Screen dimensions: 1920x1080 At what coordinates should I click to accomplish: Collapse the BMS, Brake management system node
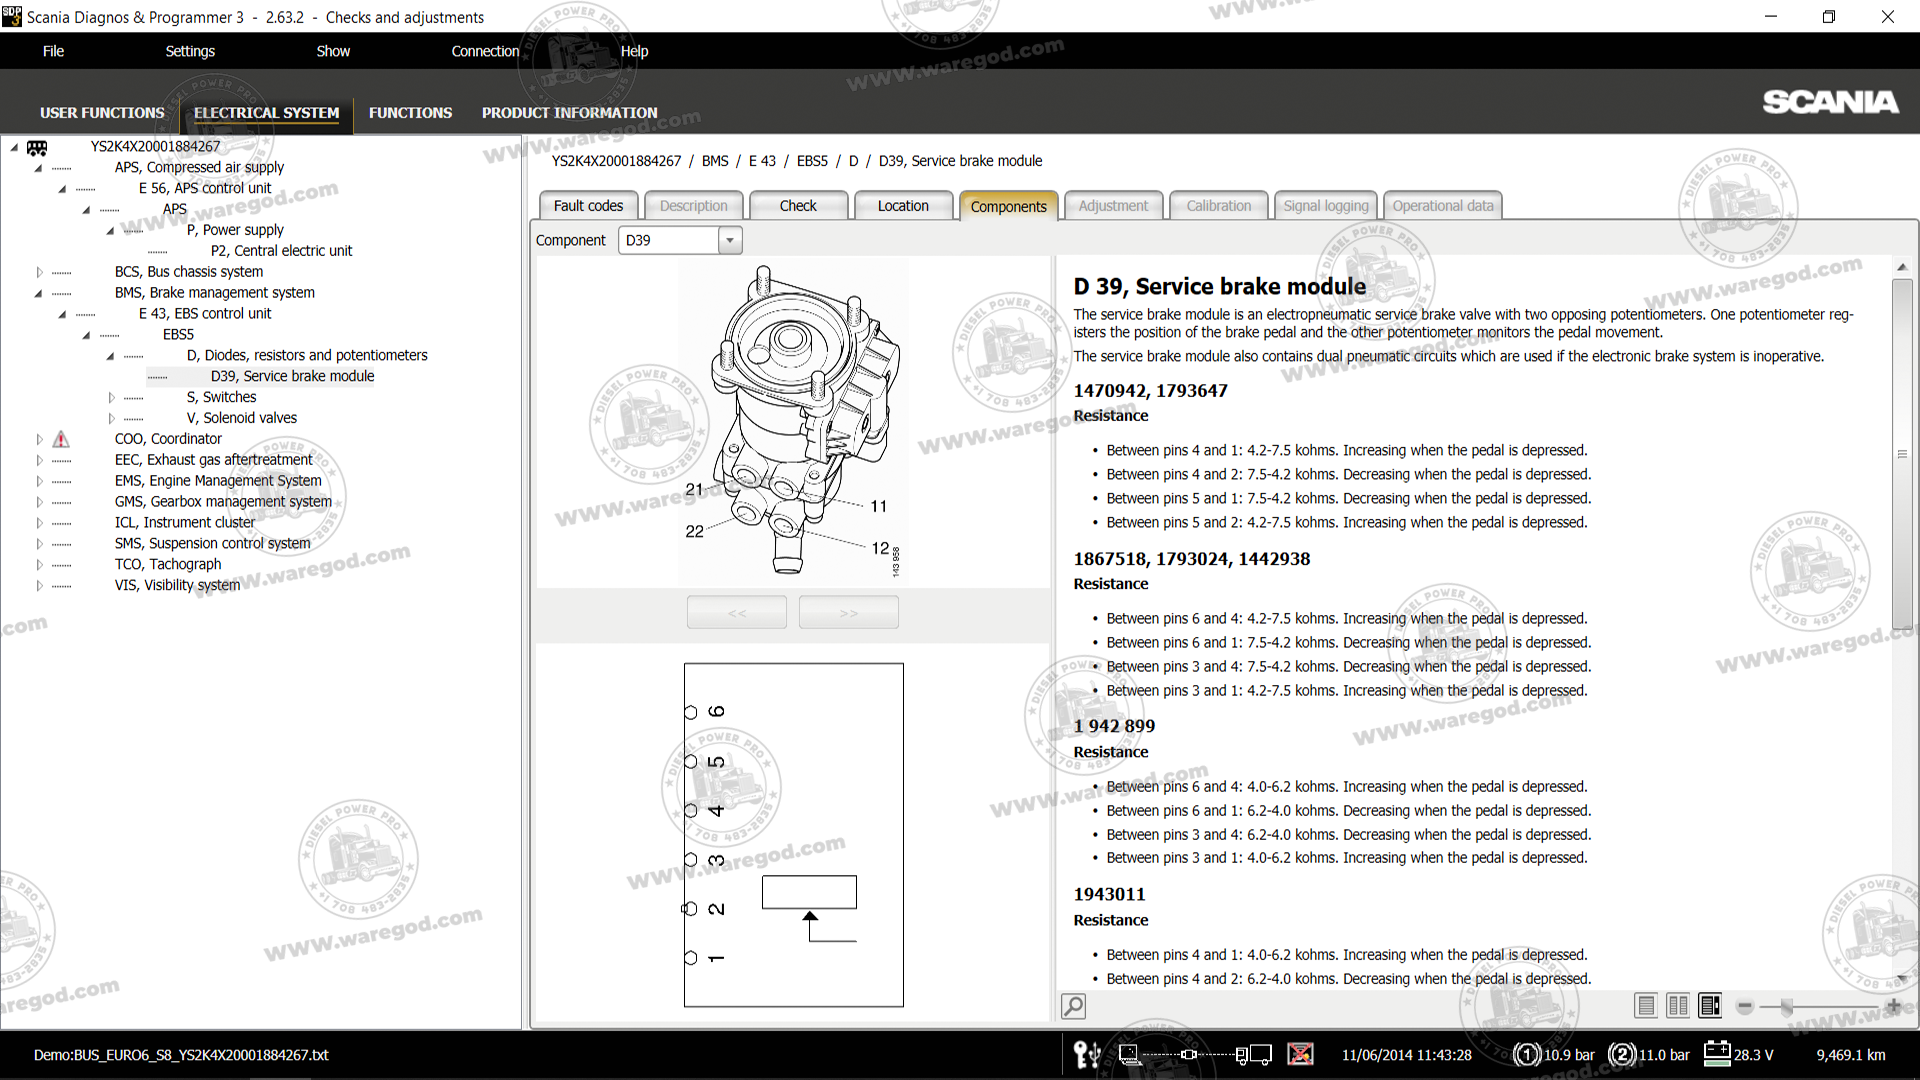39,293
